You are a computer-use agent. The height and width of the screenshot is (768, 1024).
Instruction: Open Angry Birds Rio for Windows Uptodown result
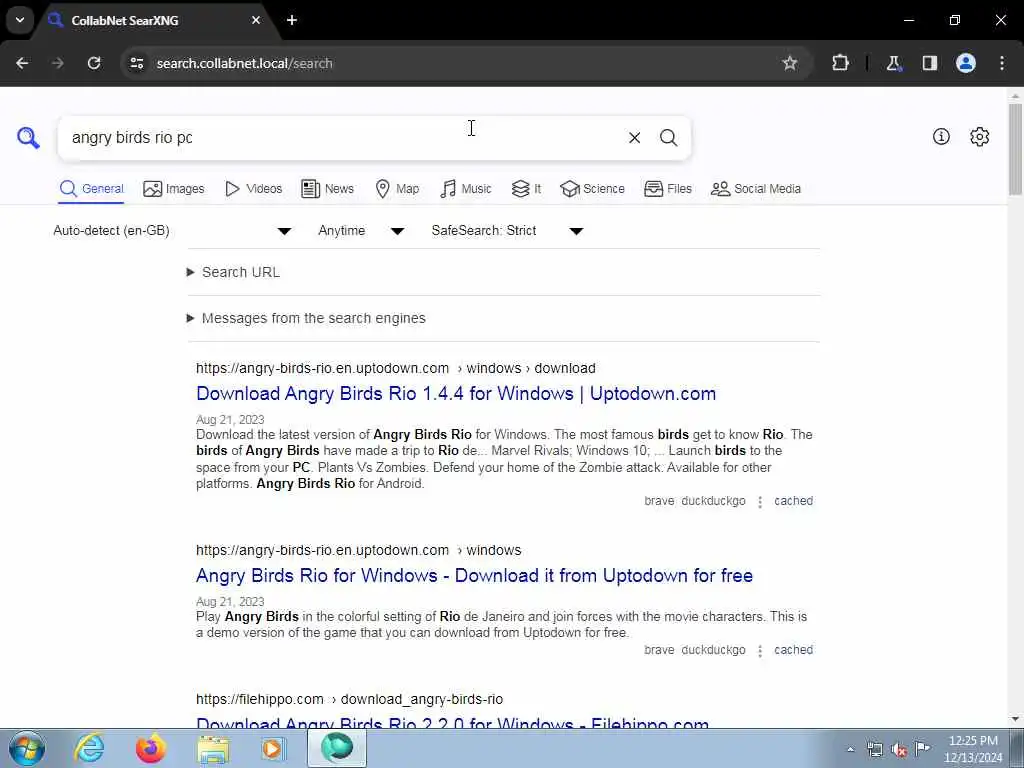pyautogui.click(x=474, y=575)
